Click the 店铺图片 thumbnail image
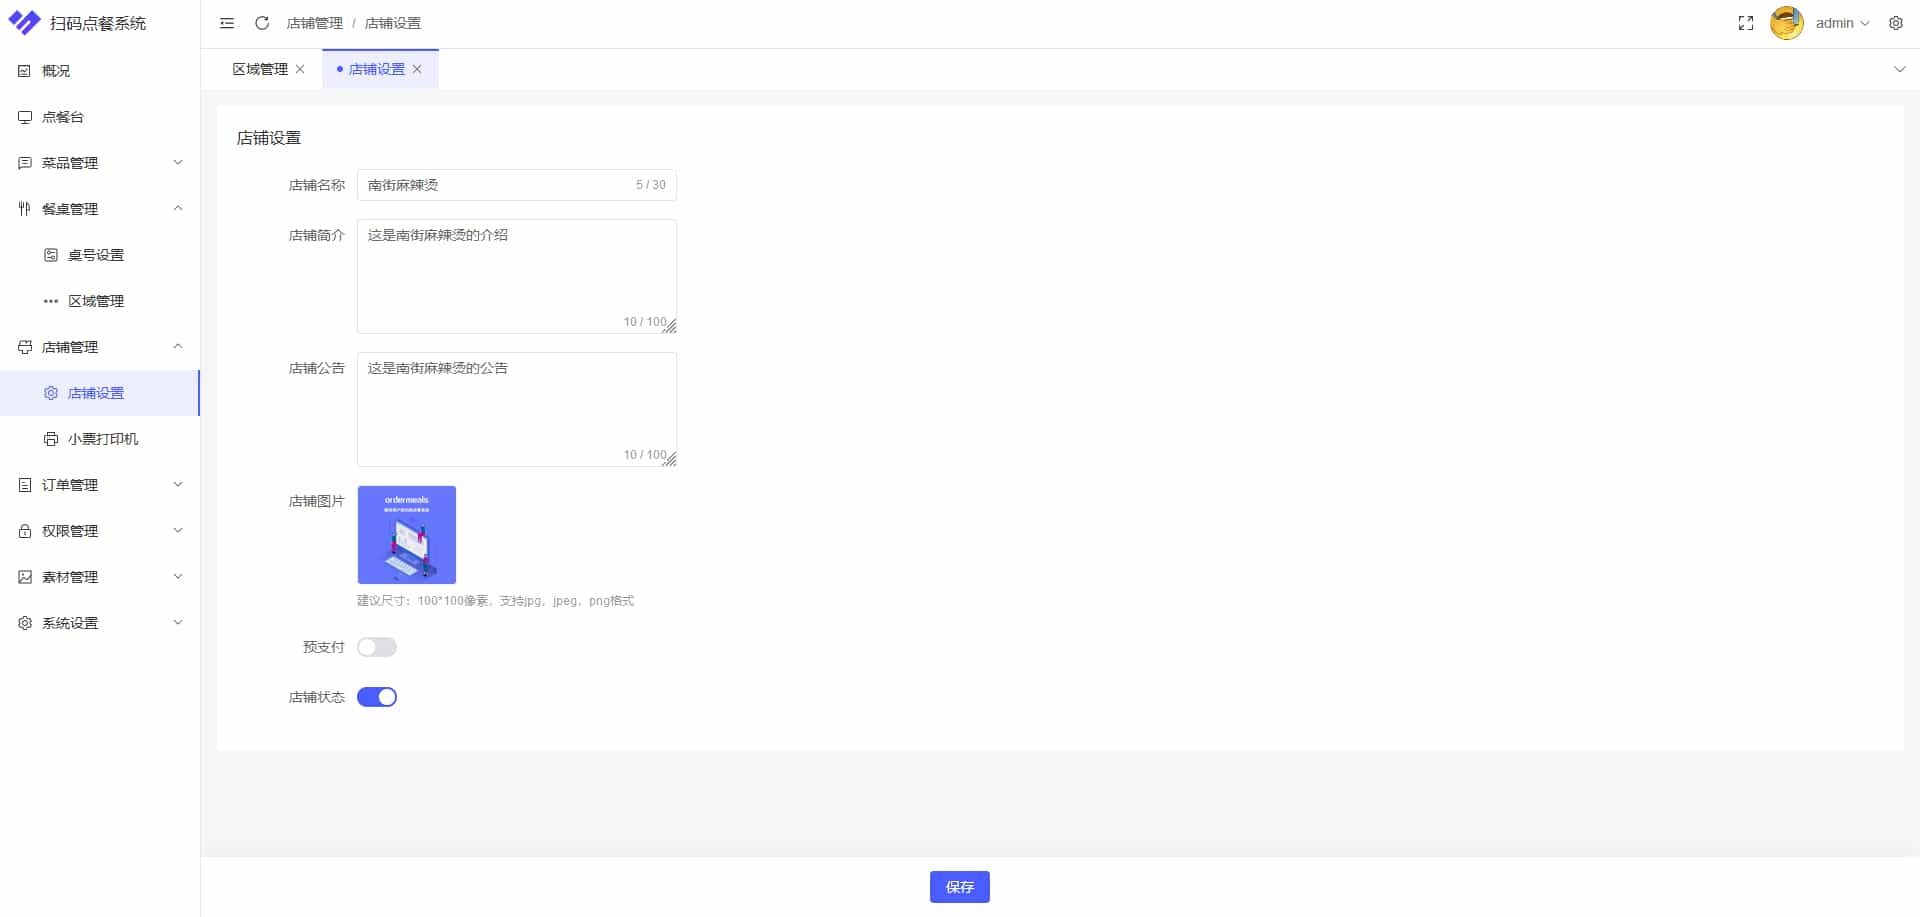Image resolution: width=1920 pixels, height=917 pixels. coord(407,535)
